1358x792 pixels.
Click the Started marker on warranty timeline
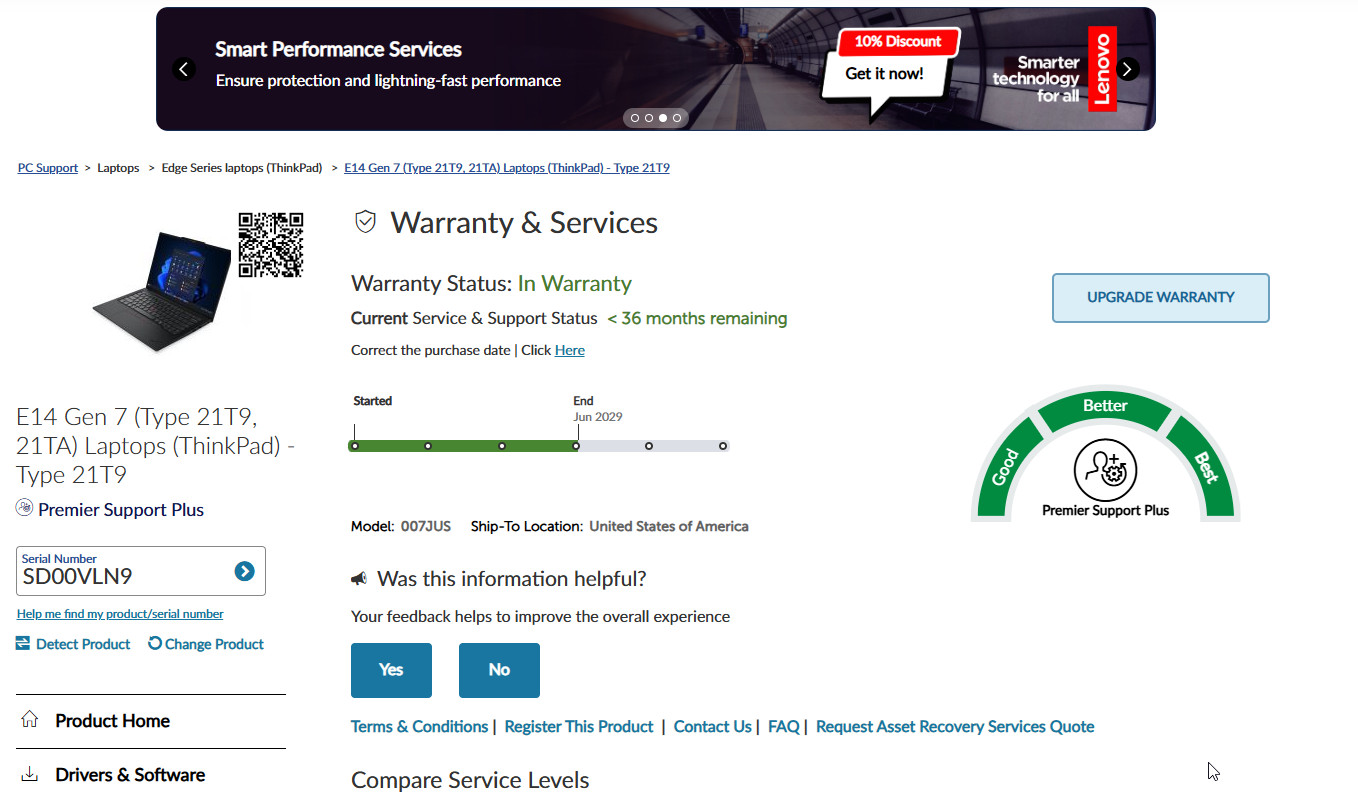[355, 446]
